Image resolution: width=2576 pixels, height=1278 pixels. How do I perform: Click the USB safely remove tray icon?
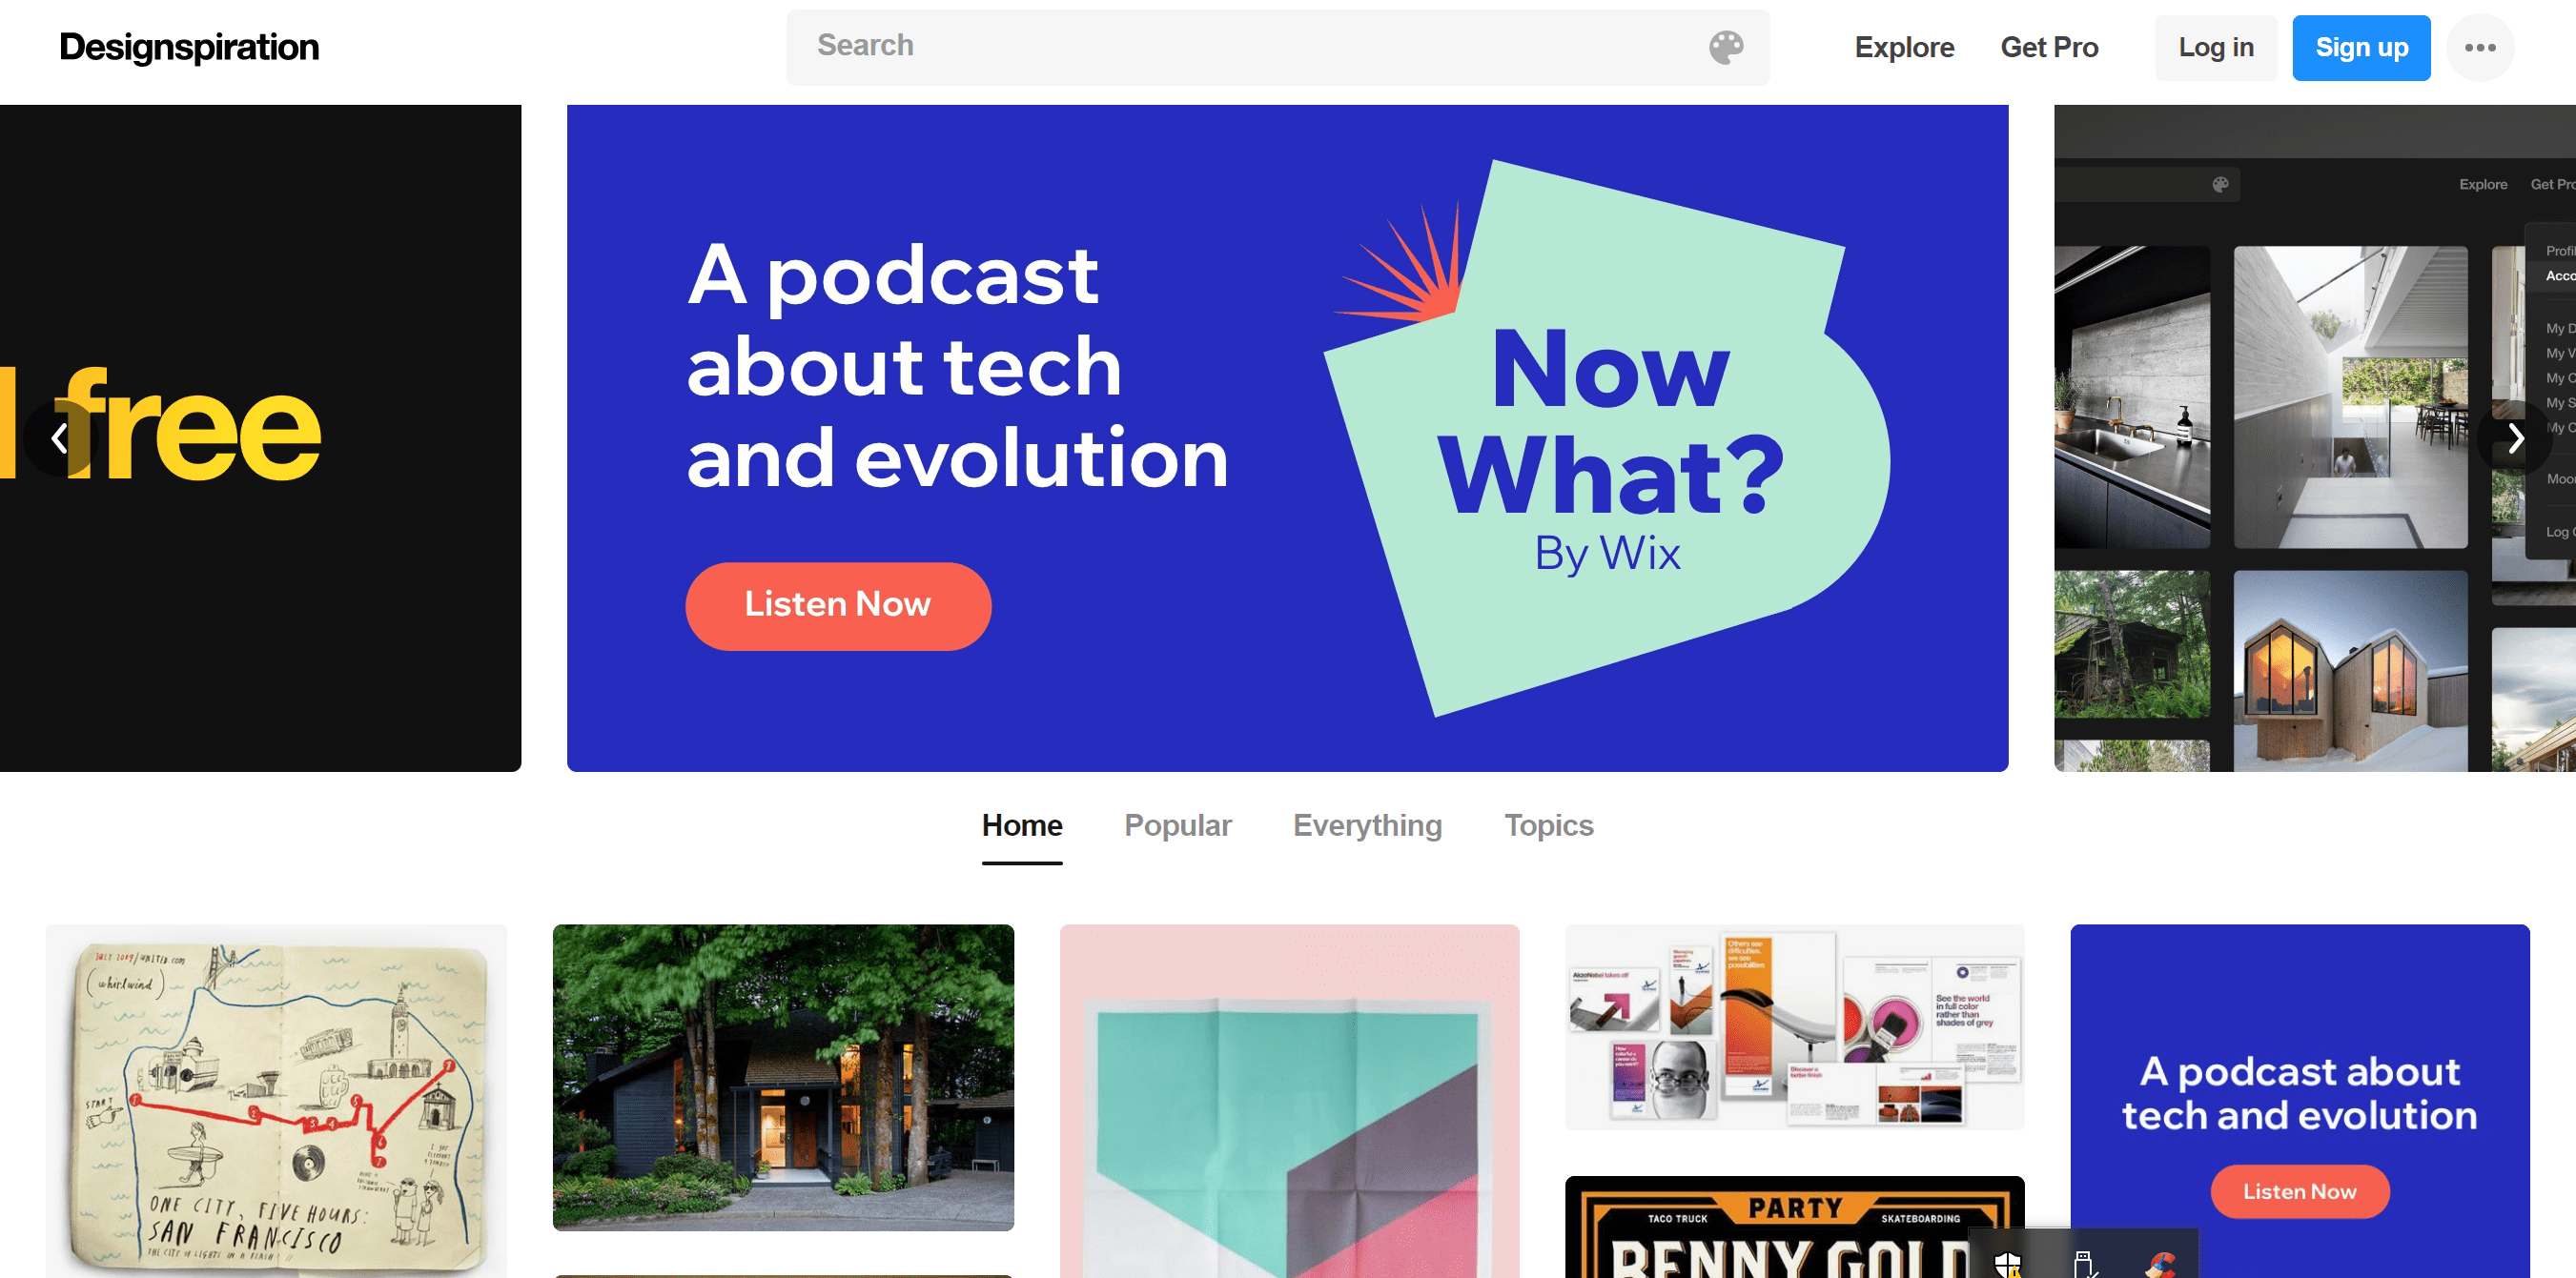tap(2084, 1264)
